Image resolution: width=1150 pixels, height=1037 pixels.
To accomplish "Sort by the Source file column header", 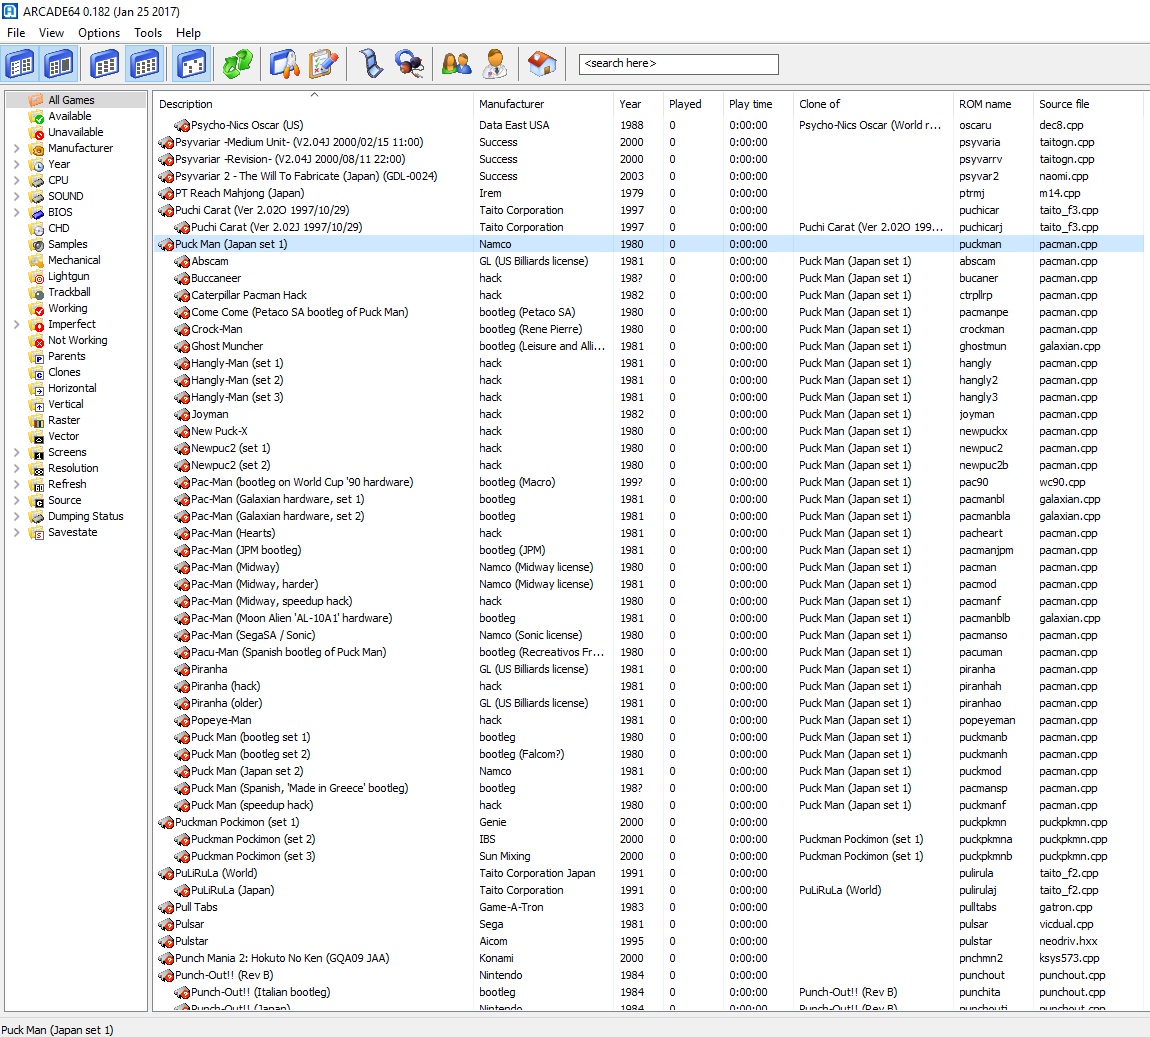I will click(1088, 104).
